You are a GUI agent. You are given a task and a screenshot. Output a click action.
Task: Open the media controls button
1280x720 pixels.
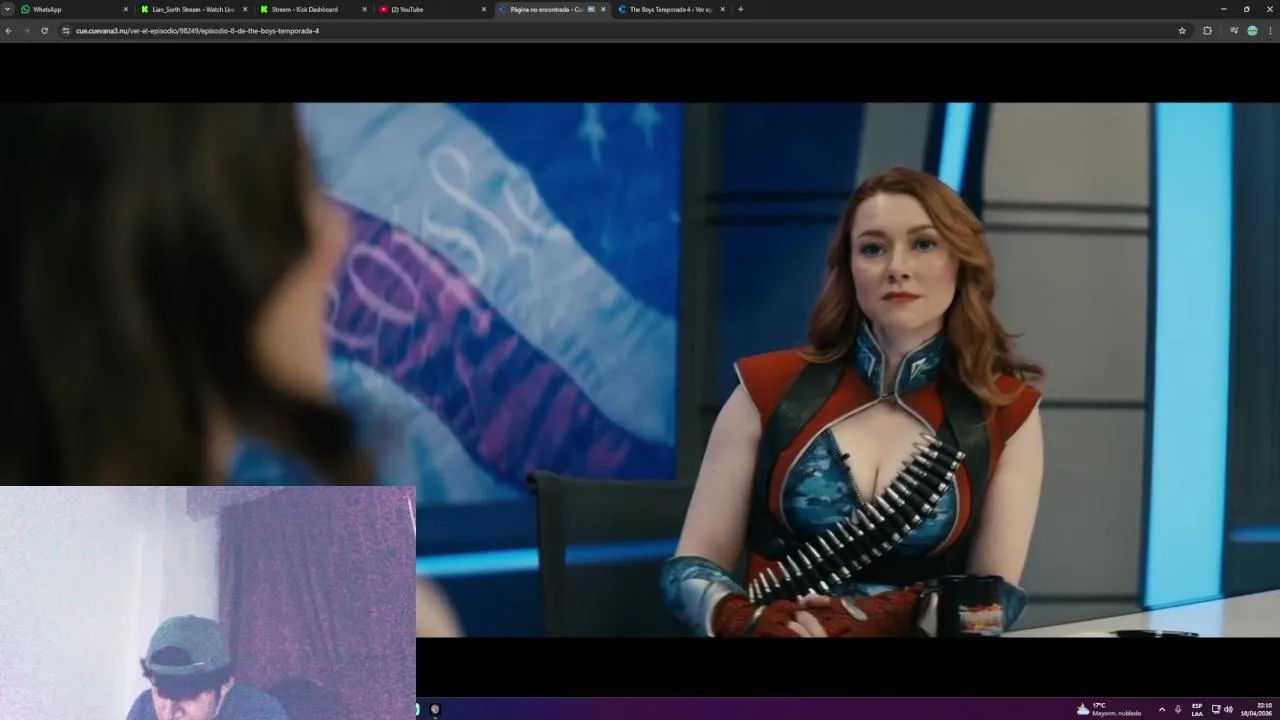click(x=1233, y=31)
